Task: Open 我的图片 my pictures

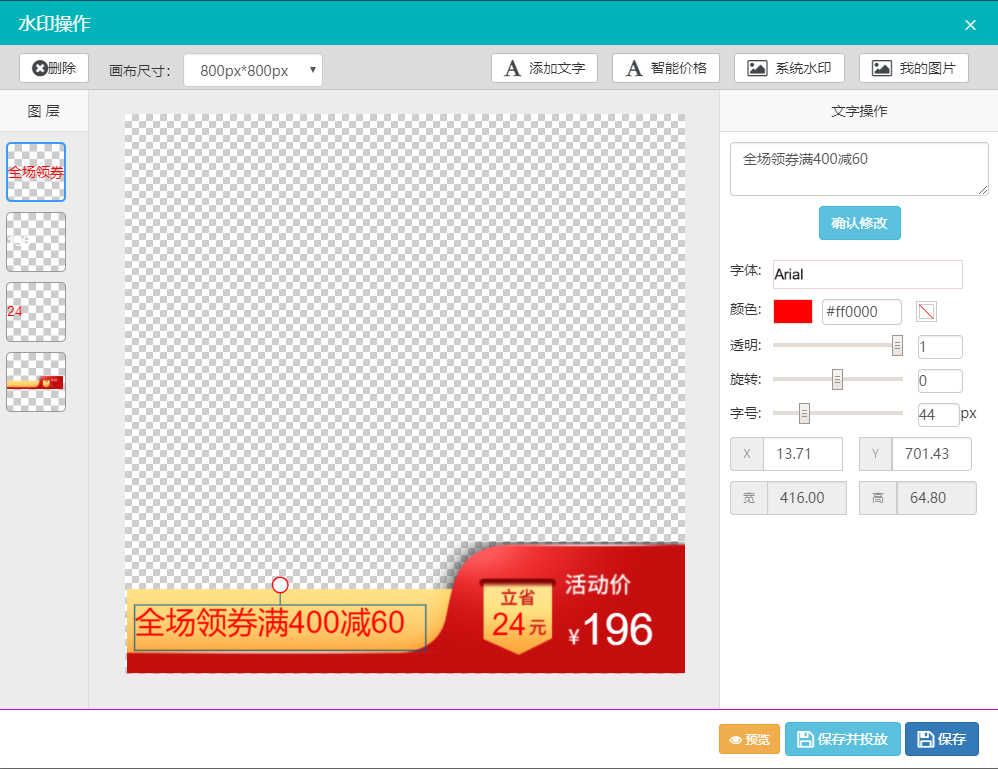Action: 913,68
